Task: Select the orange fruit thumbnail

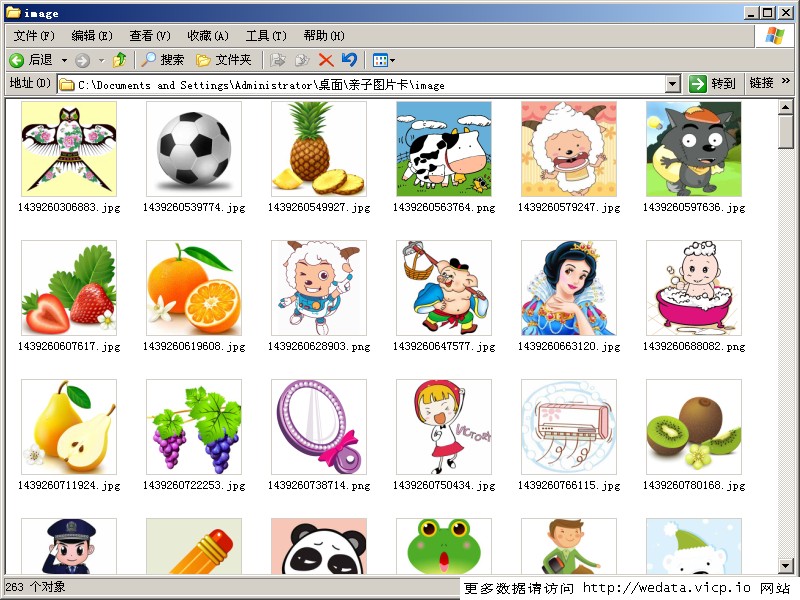Action: point(194,288)
